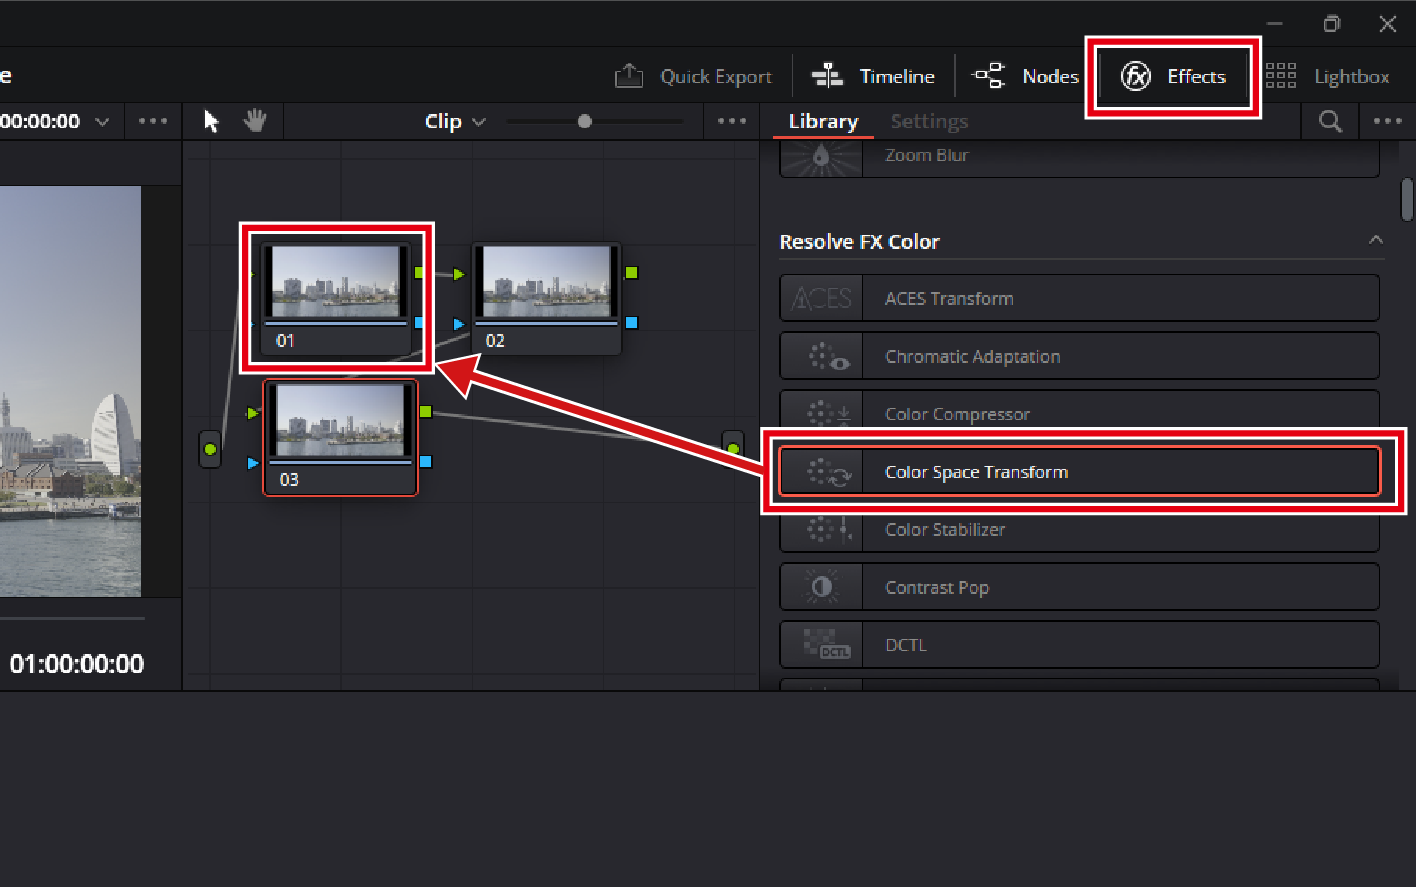Open node graph three-dot options menu

pyautogui.click(x=732, y=121)
